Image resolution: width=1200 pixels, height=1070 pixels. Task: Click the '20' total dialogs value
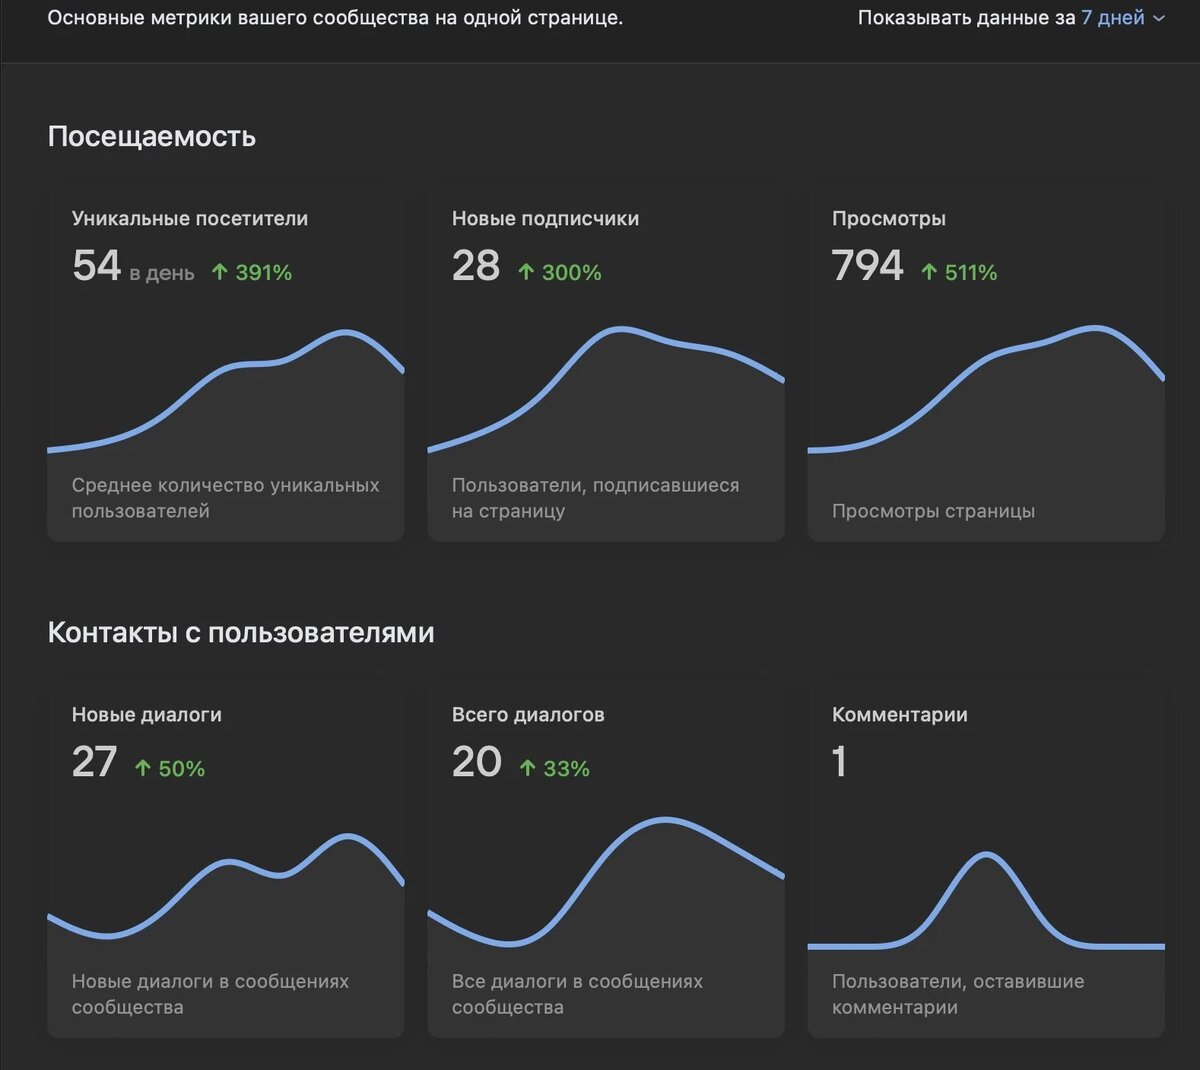tap(476, 762)
